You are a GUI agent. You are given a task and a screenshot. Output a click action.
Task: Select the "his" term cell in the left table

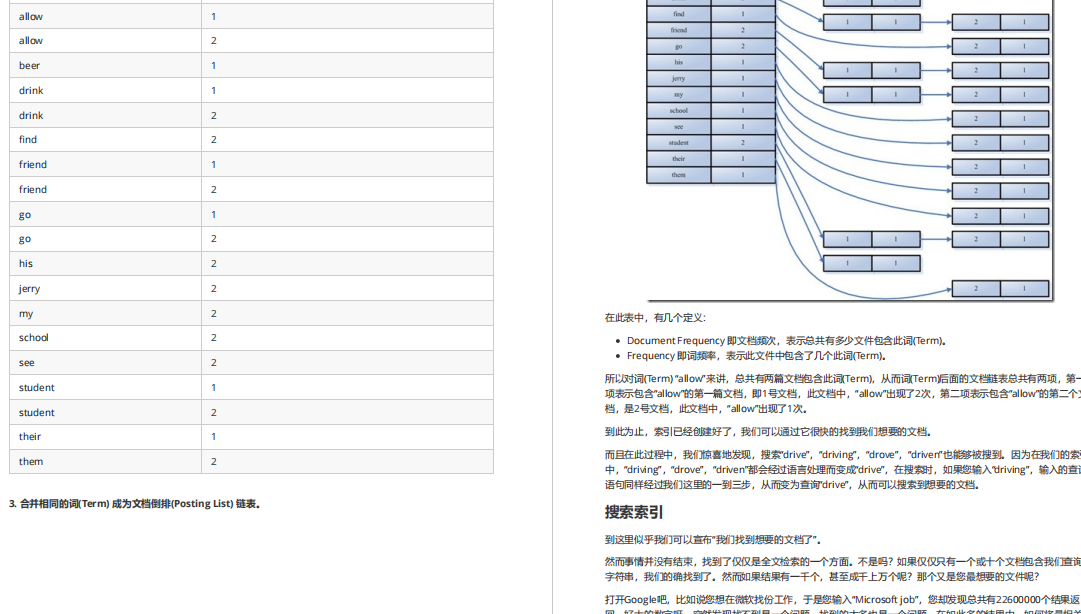(x=105, y=264)
